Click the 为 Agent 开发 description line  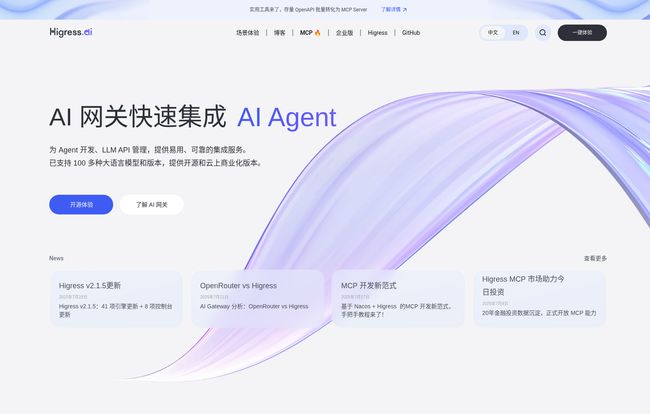coord(149,150)
